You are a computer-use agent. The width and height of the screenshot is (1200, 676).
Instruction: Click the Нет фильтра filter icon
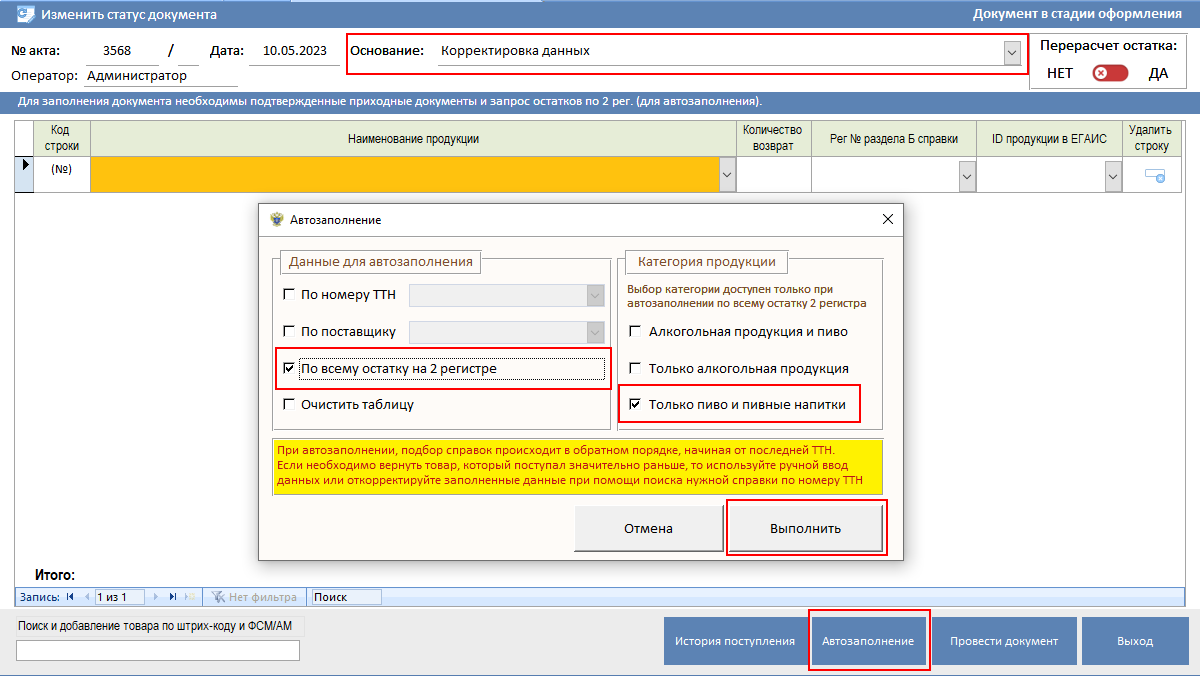coord(218,597)
